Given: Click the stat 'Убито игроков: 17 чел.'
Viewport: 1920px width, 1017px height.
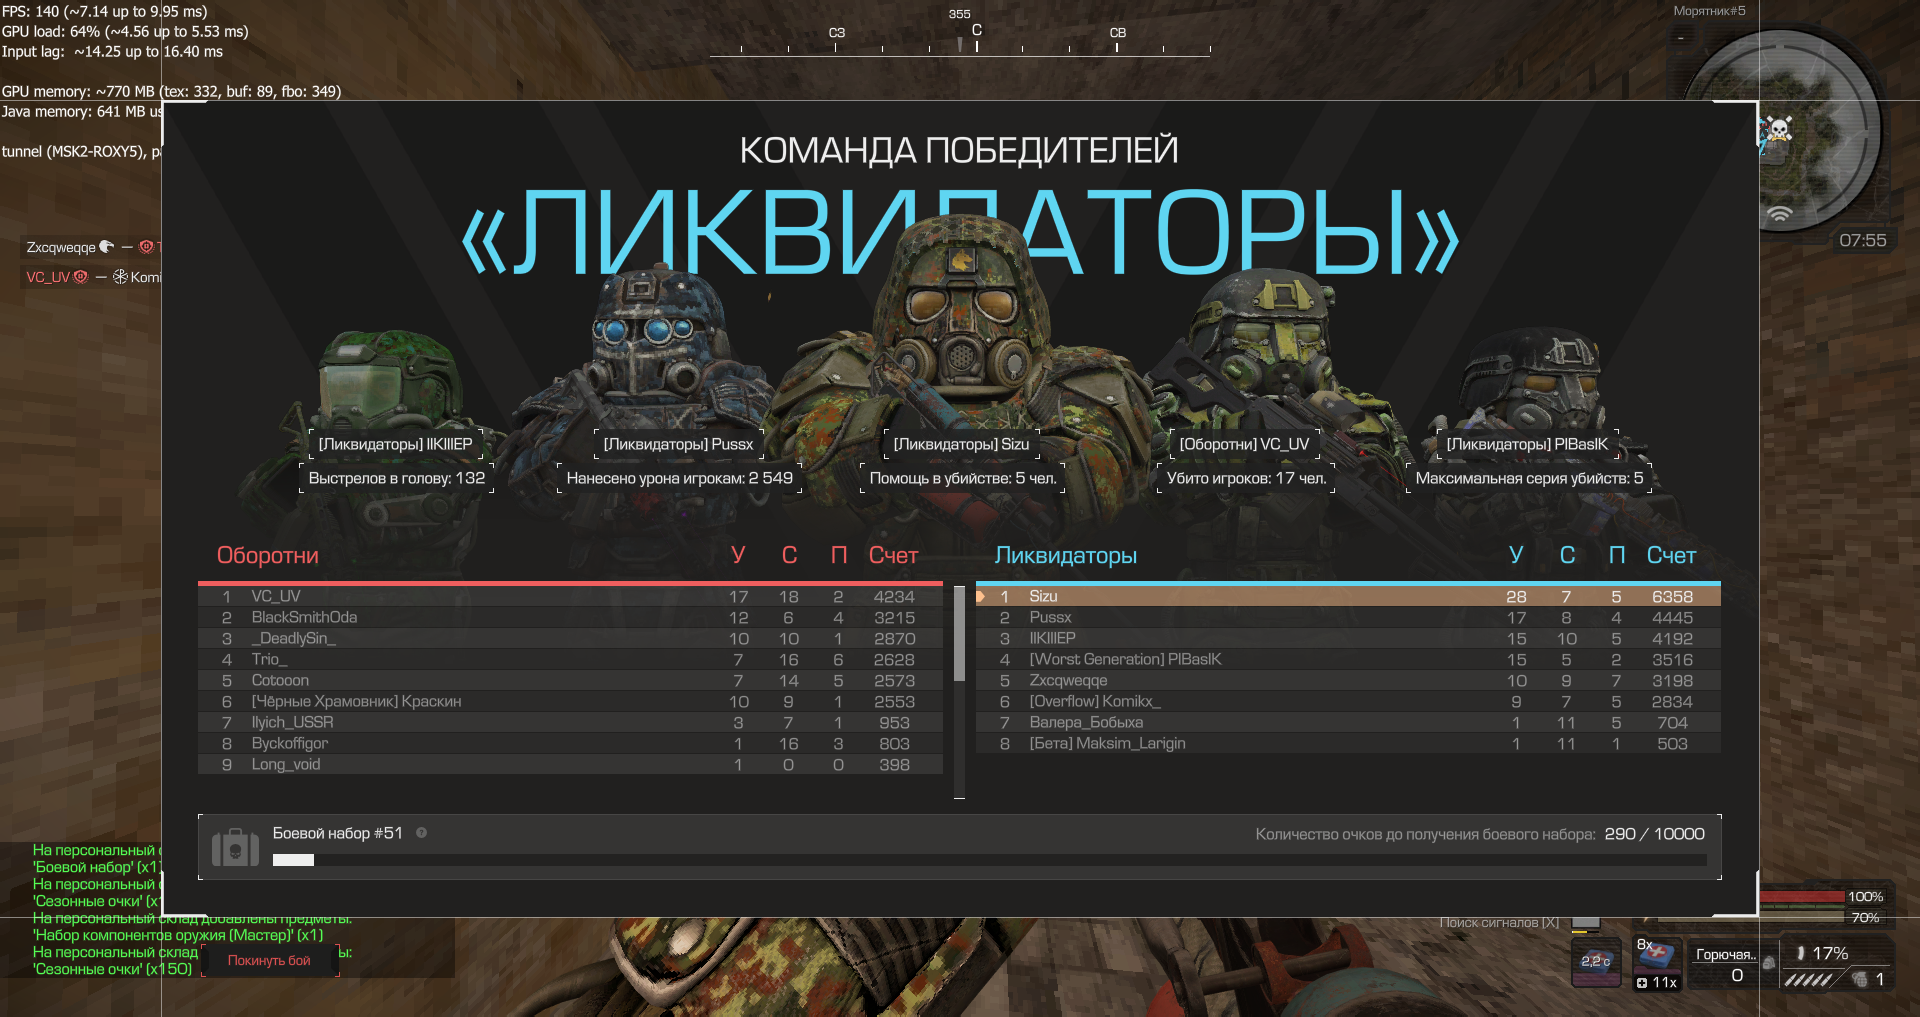Looking at the screenshot, I should click(1246, 479).
